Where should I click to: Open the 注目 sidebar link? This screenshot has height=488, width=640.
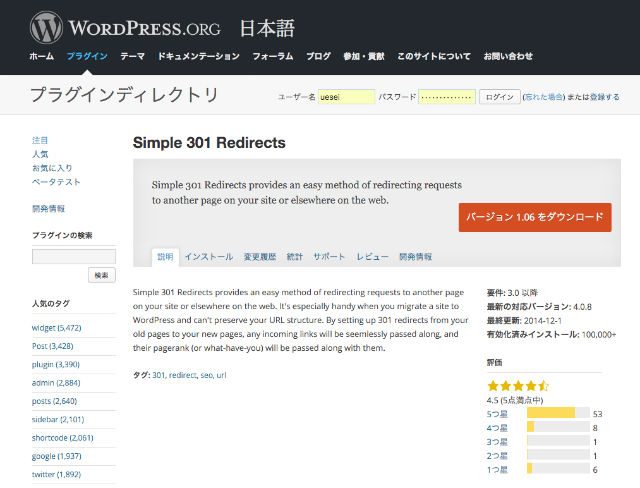tap(40, 140)
